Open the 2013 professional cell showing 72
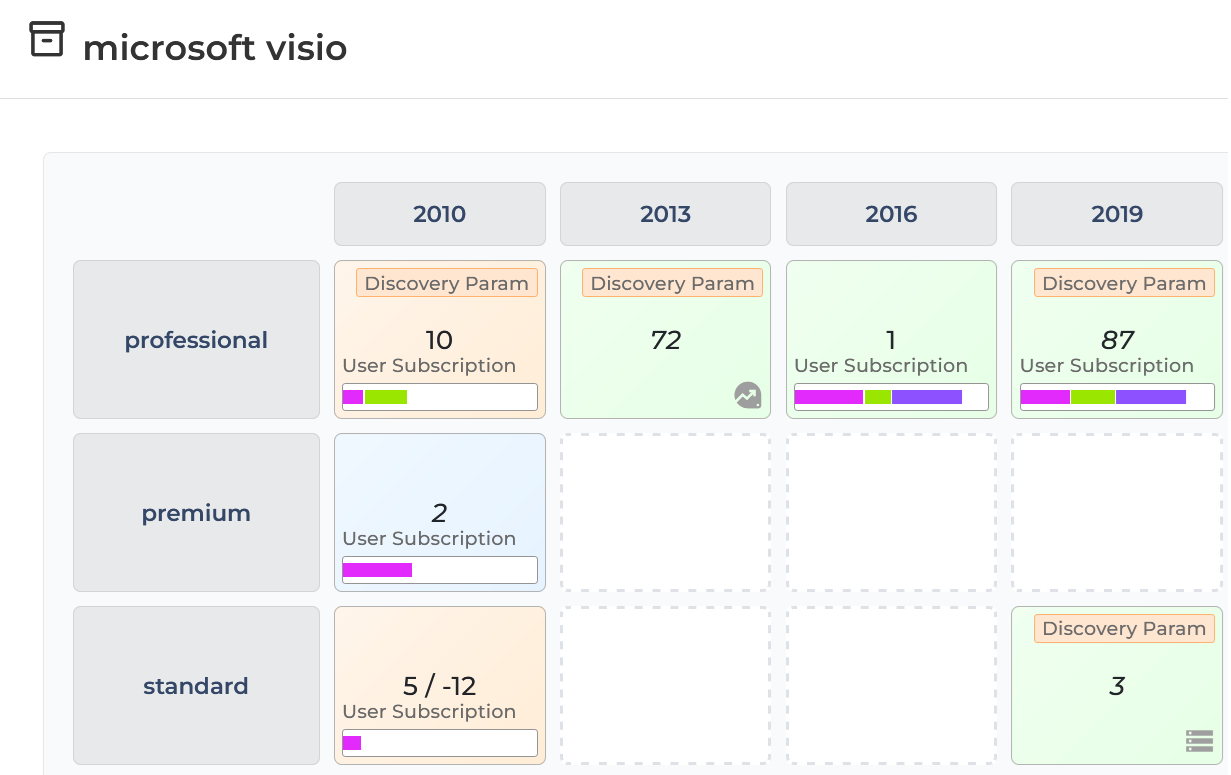The image size is (1231, 775). pyautogui.click(x=665, y=341)
